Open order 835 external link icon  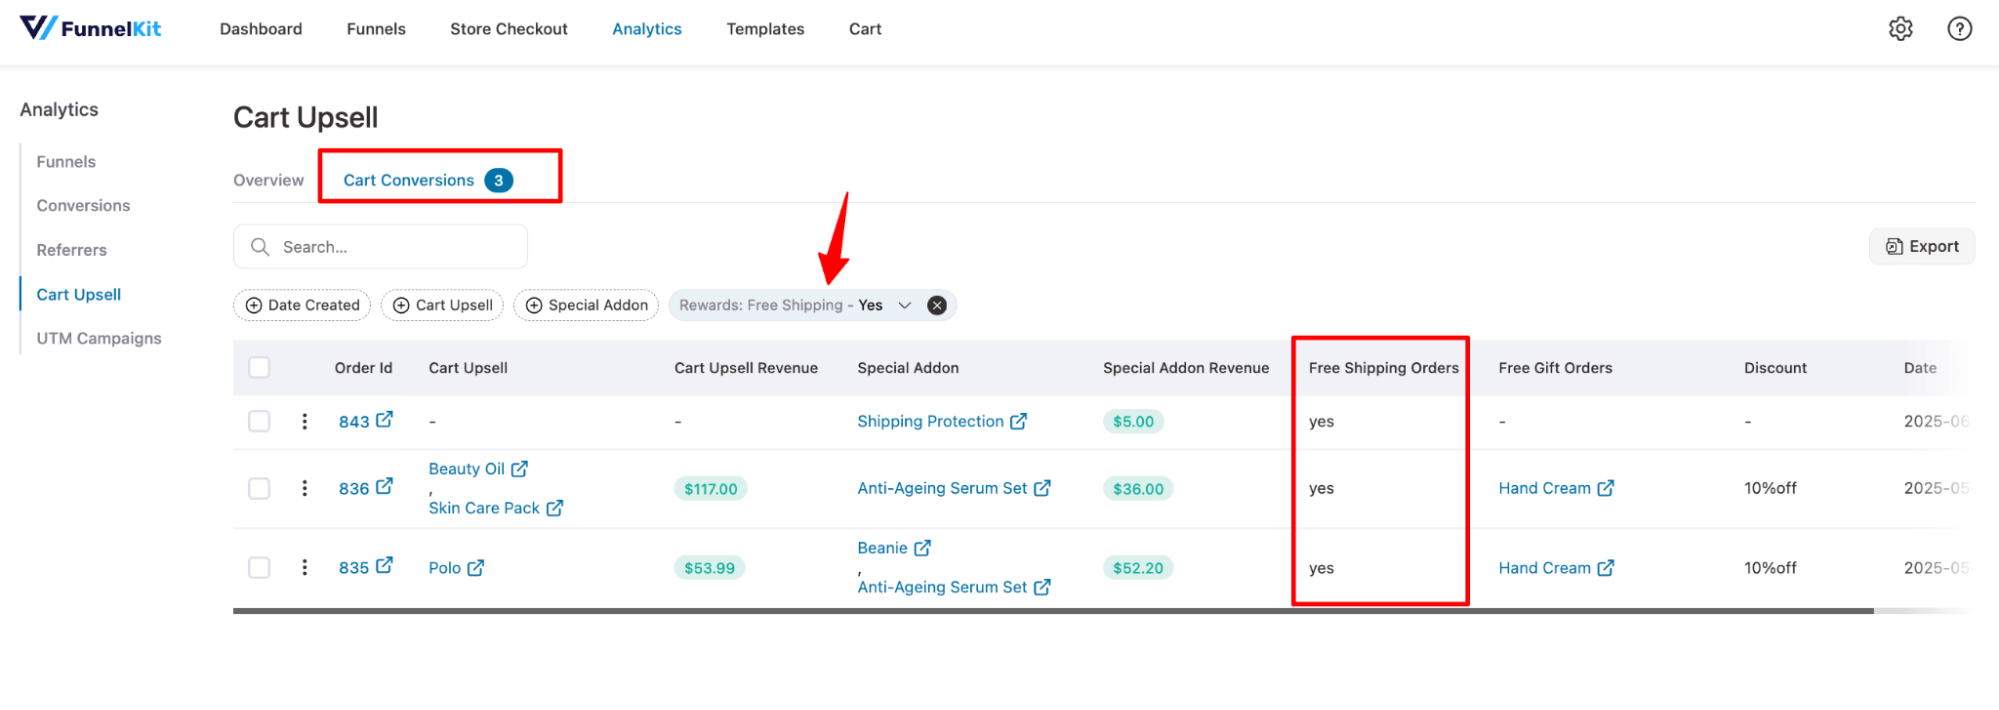tap(384, 566)
